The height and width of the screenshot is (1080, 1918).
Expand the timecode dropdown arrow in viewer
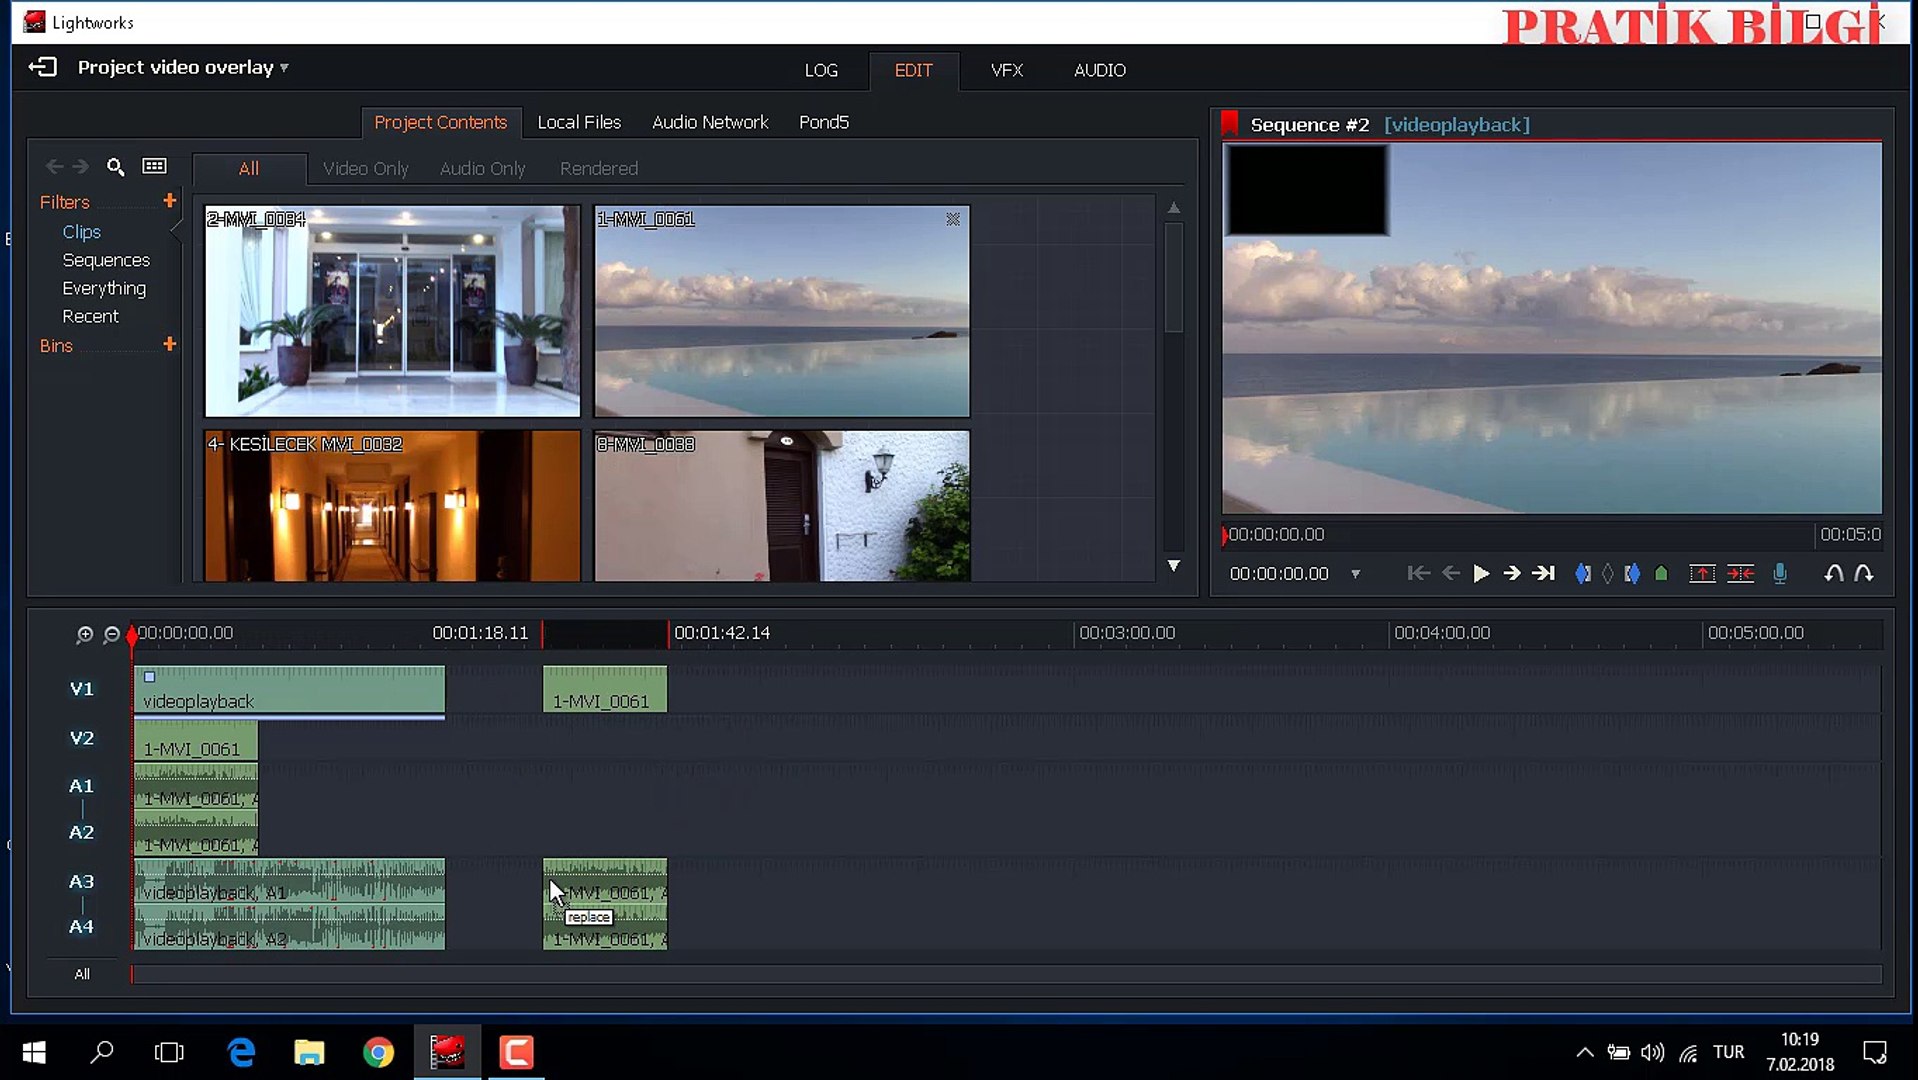[1356, 574]
